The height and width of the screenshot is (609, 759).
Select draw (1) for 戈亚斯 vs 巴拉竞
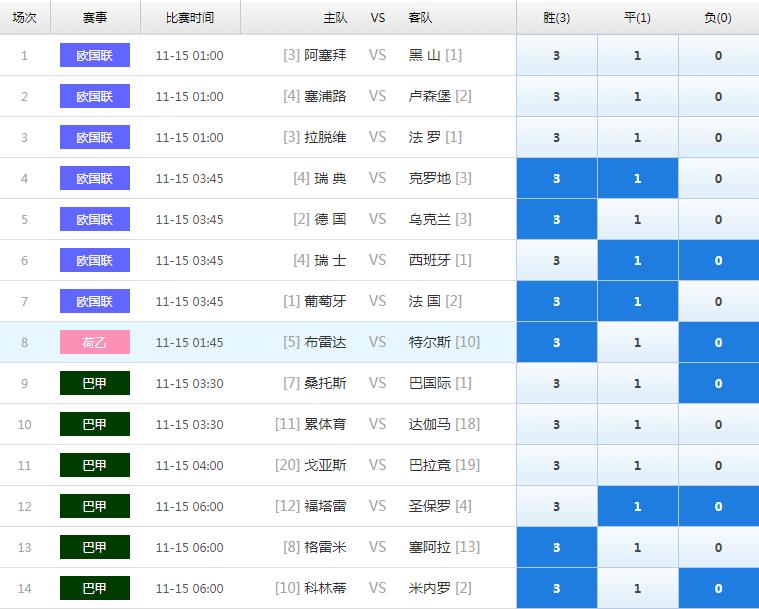pyautogui.click(x=638, y=465)
